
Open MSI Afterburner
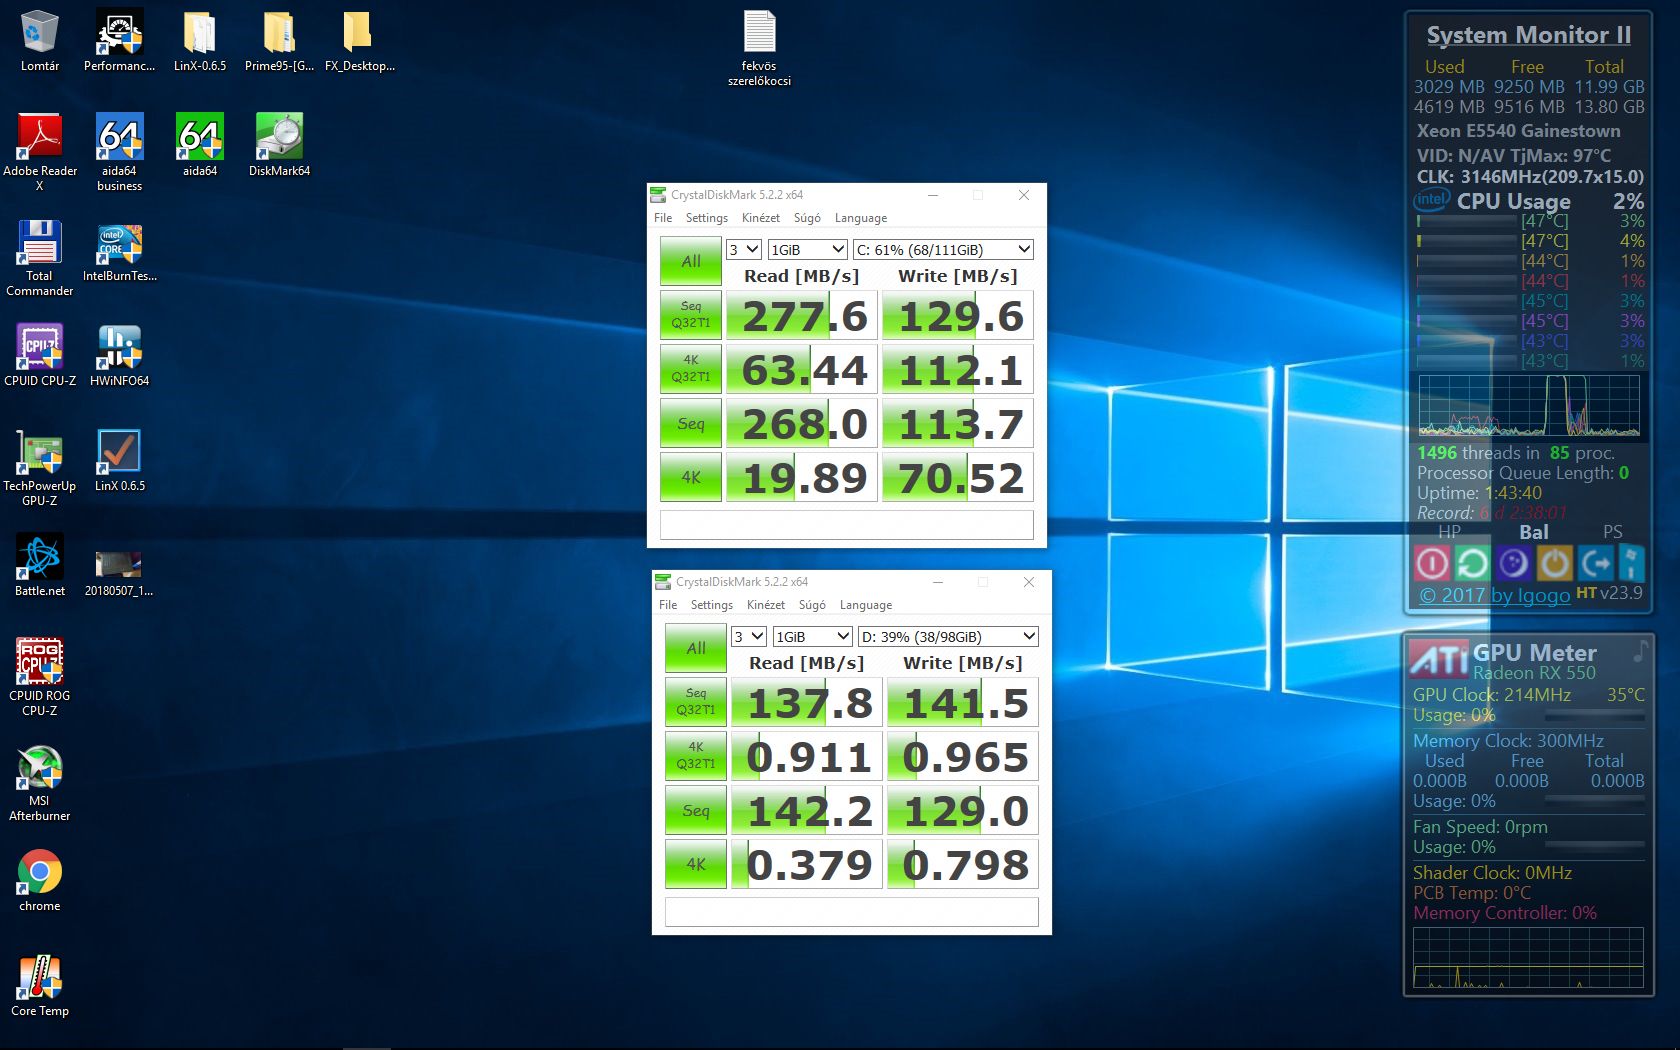pyautogui.click(x=40, y=783)
